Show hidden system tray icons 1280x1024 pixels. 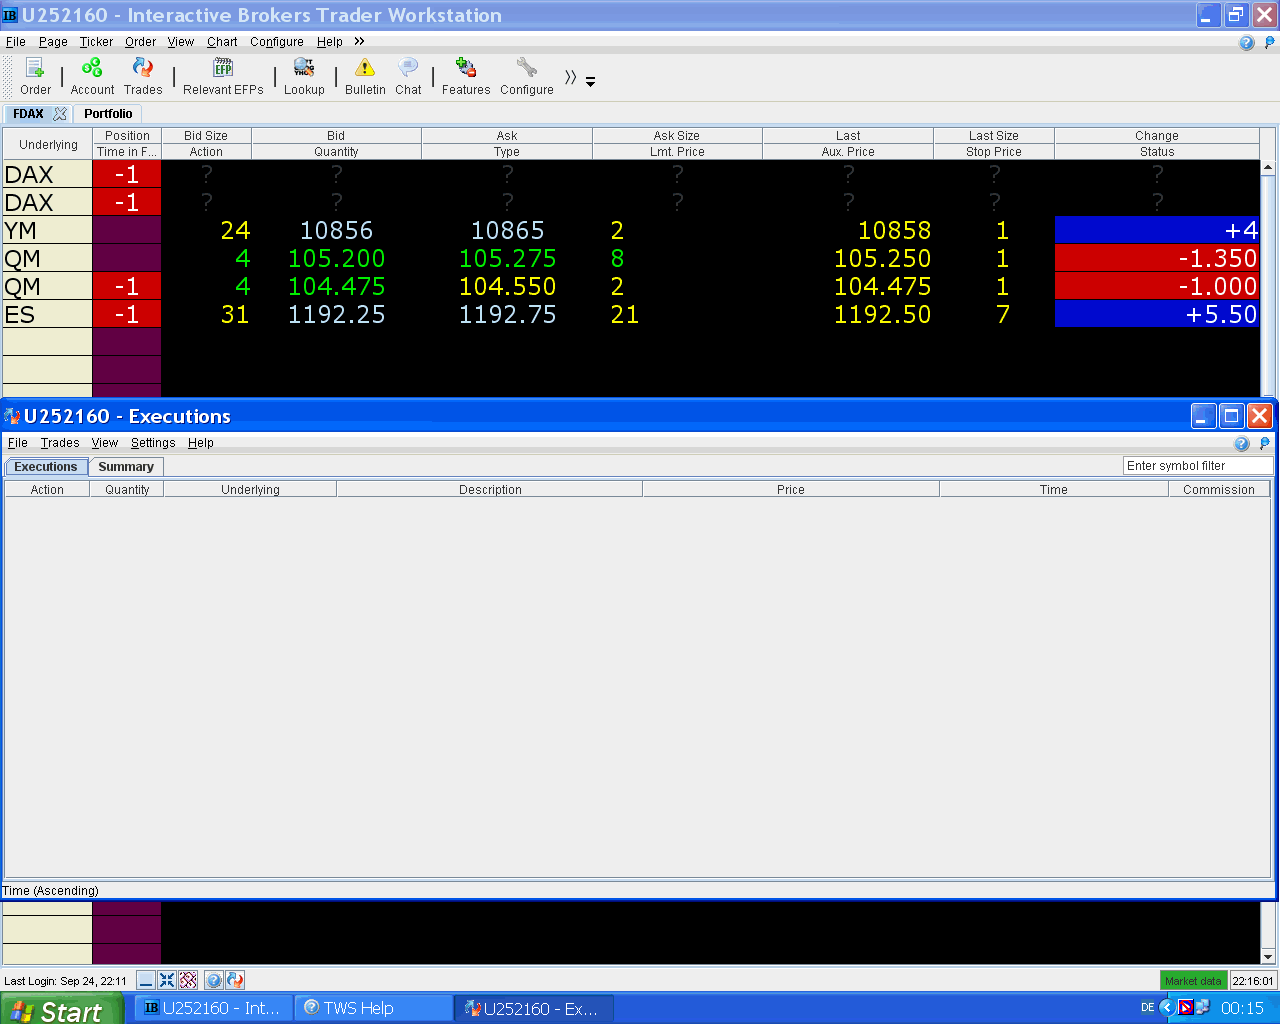[1167, 1008]
